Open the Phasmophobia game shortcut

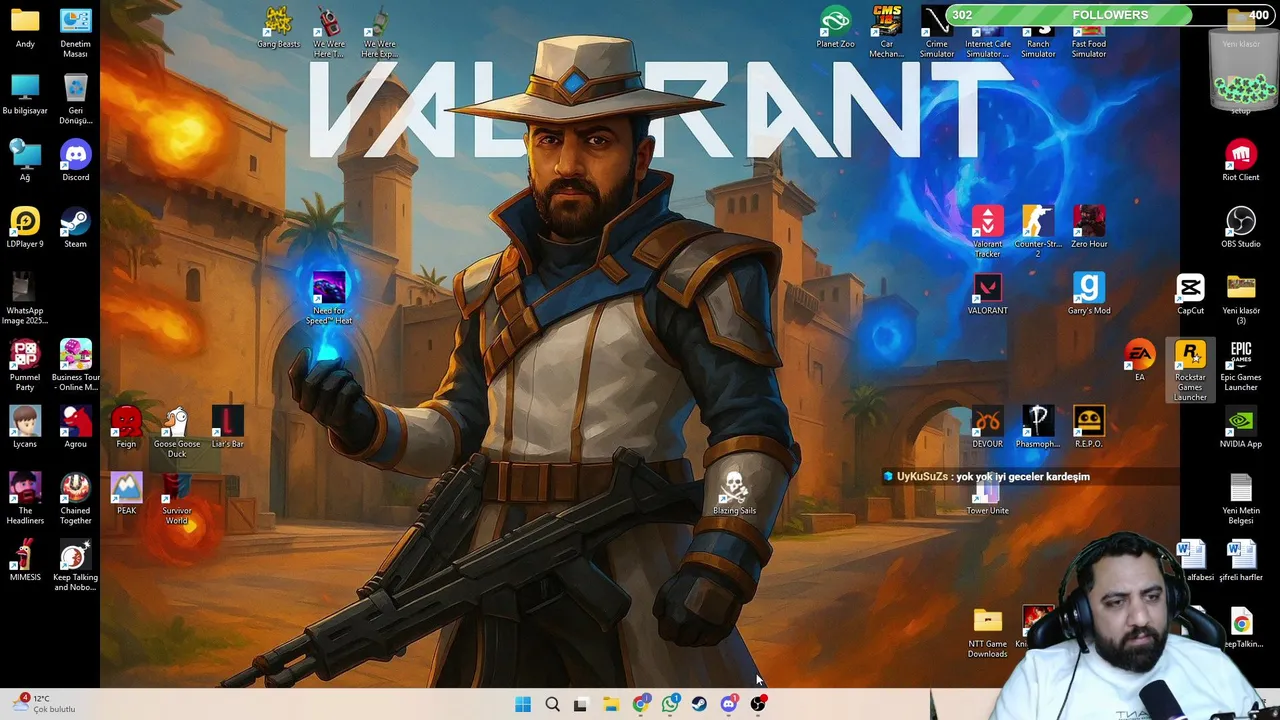pyautogui.click(x=1038, y=428)
